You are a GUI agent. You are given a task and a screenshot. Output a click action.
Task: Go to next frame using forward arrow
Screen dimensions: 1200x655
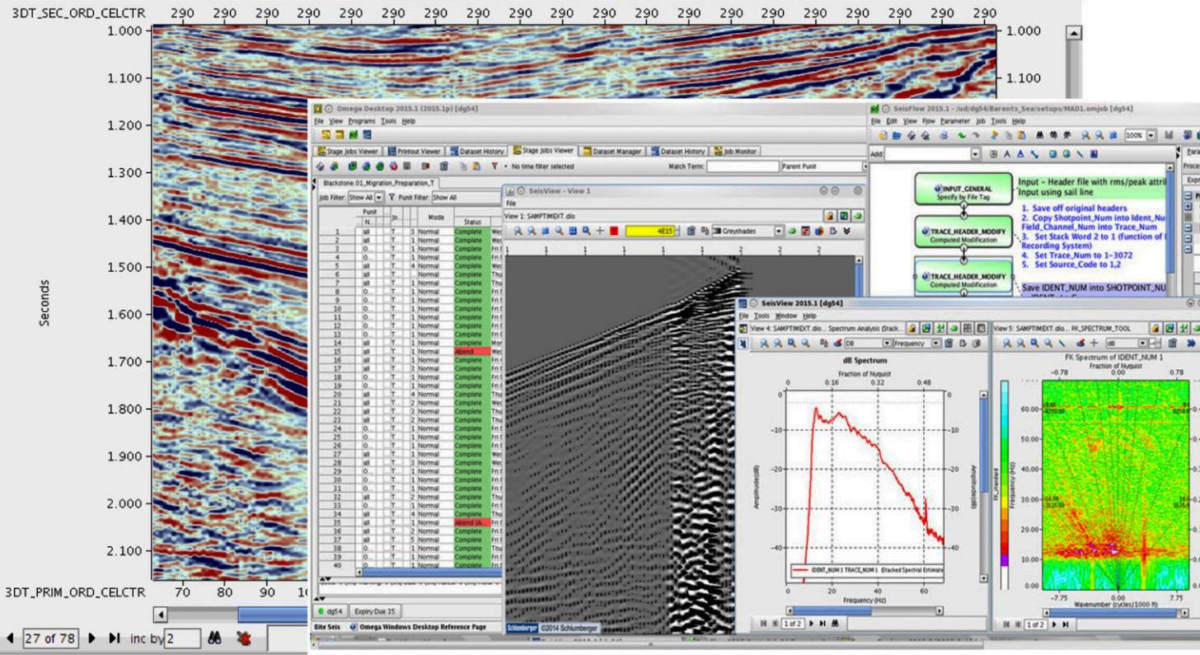(x=92, y=637)
